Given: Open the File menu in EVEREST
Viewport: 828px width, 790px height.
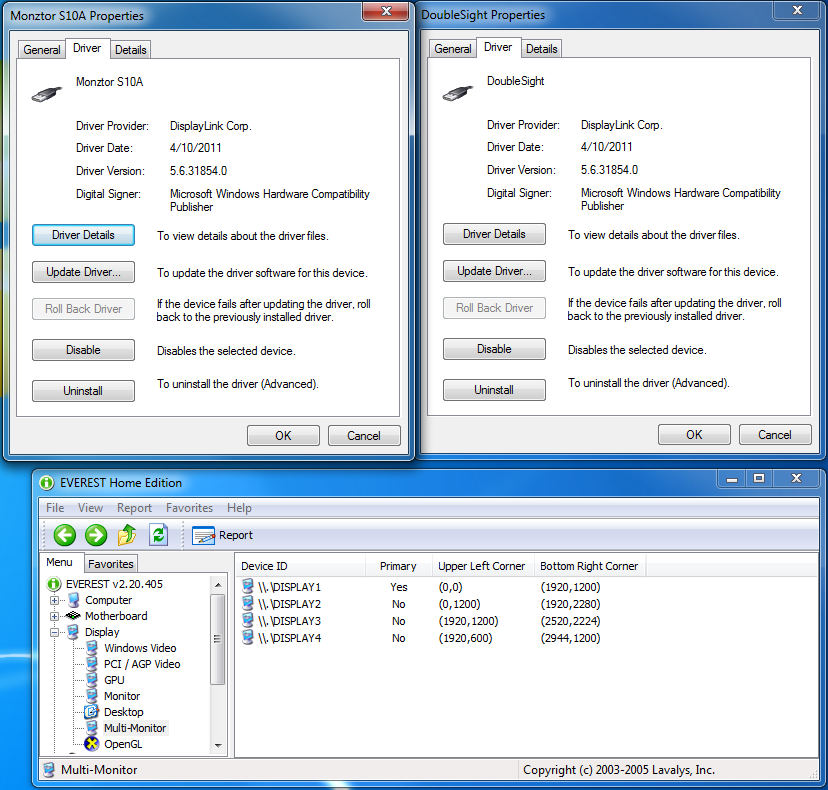Looking at the screenshot, I should 55,507.
